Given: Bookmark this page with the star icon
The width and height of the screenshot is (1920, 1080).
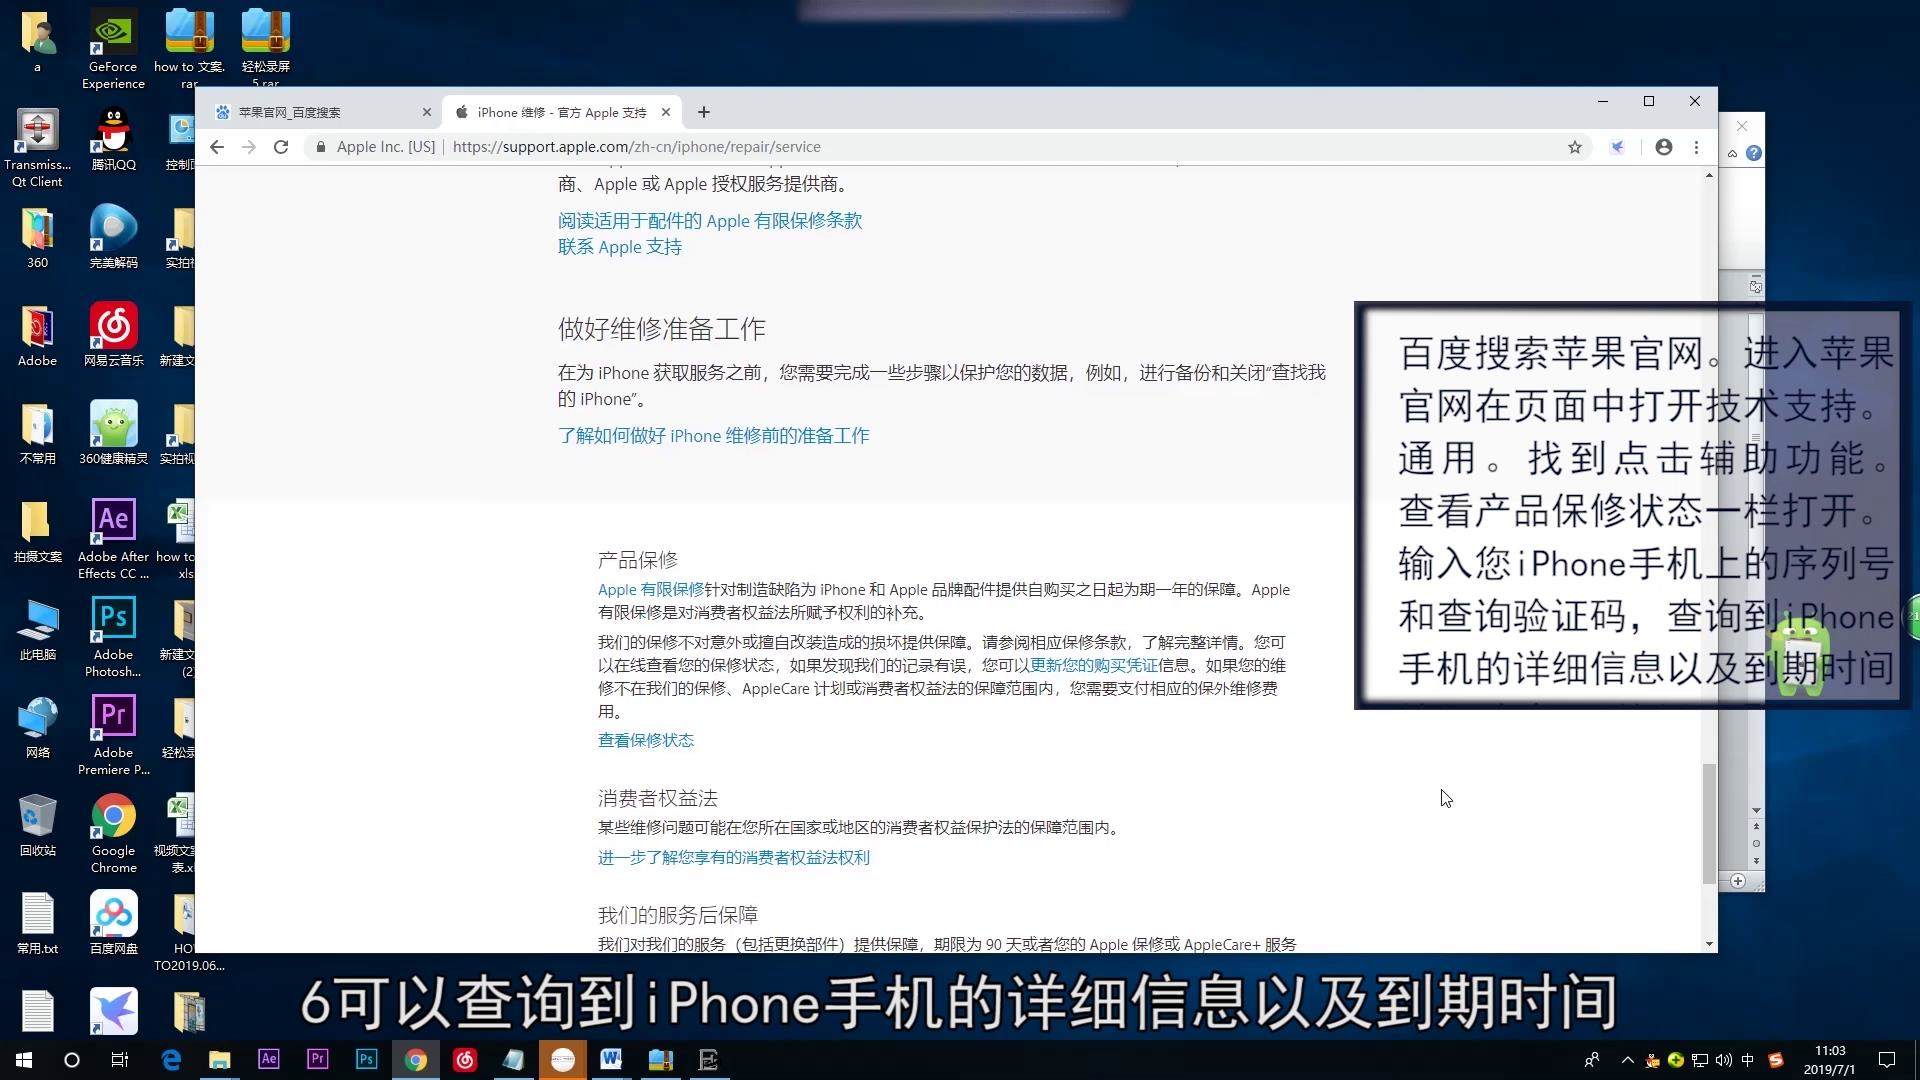Looking at the screenshot, I should coord(1575,147).
